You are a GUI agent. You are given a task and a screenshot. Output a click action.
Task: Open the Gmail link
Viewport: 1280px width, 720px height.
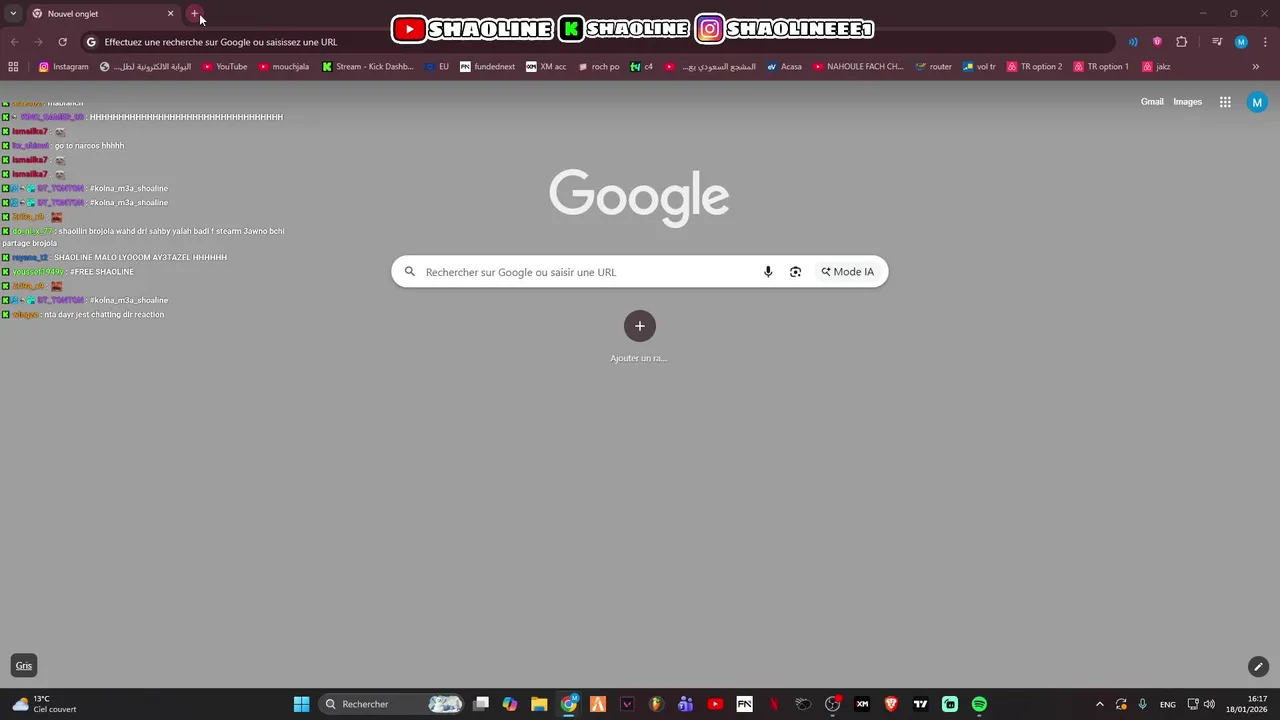pos(1152,102)
